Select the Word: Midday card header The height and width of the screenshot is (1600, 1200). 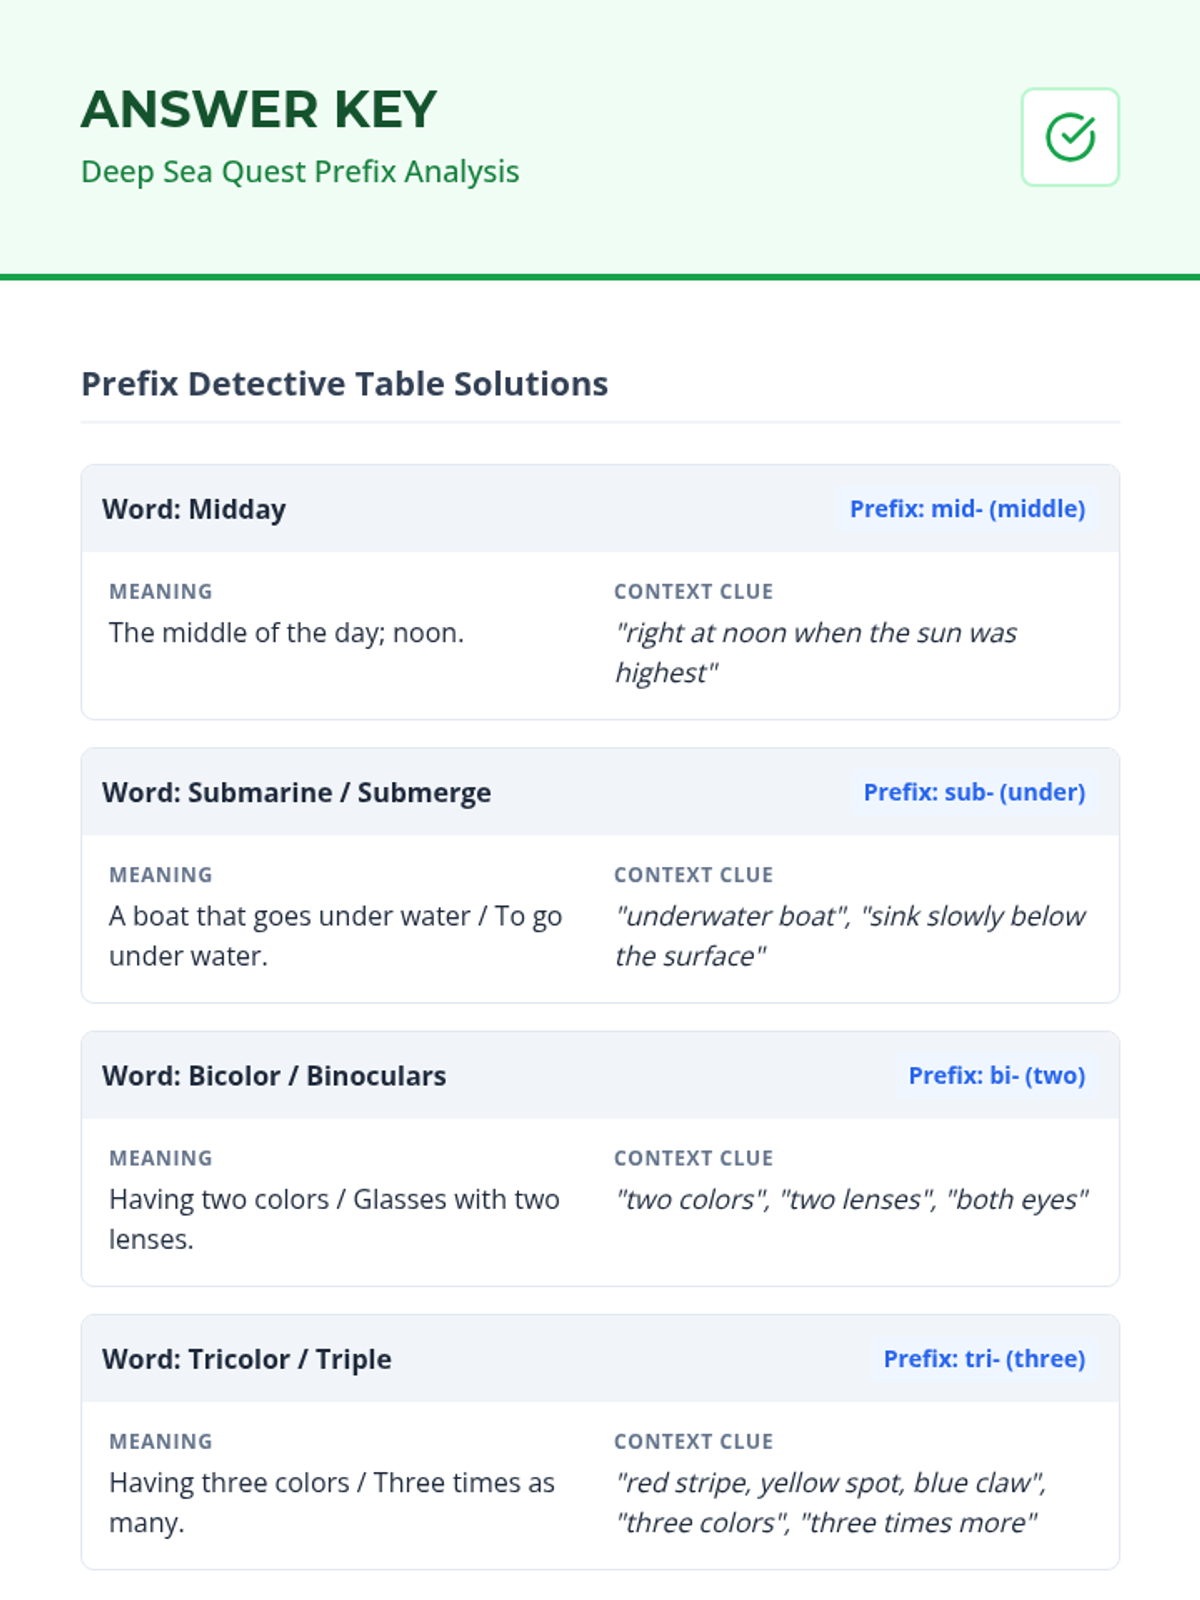194,509
